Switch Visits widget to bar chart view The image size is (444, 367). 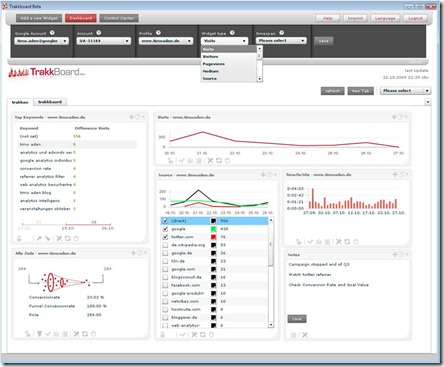pyautogui.click(x=190, y=161)
